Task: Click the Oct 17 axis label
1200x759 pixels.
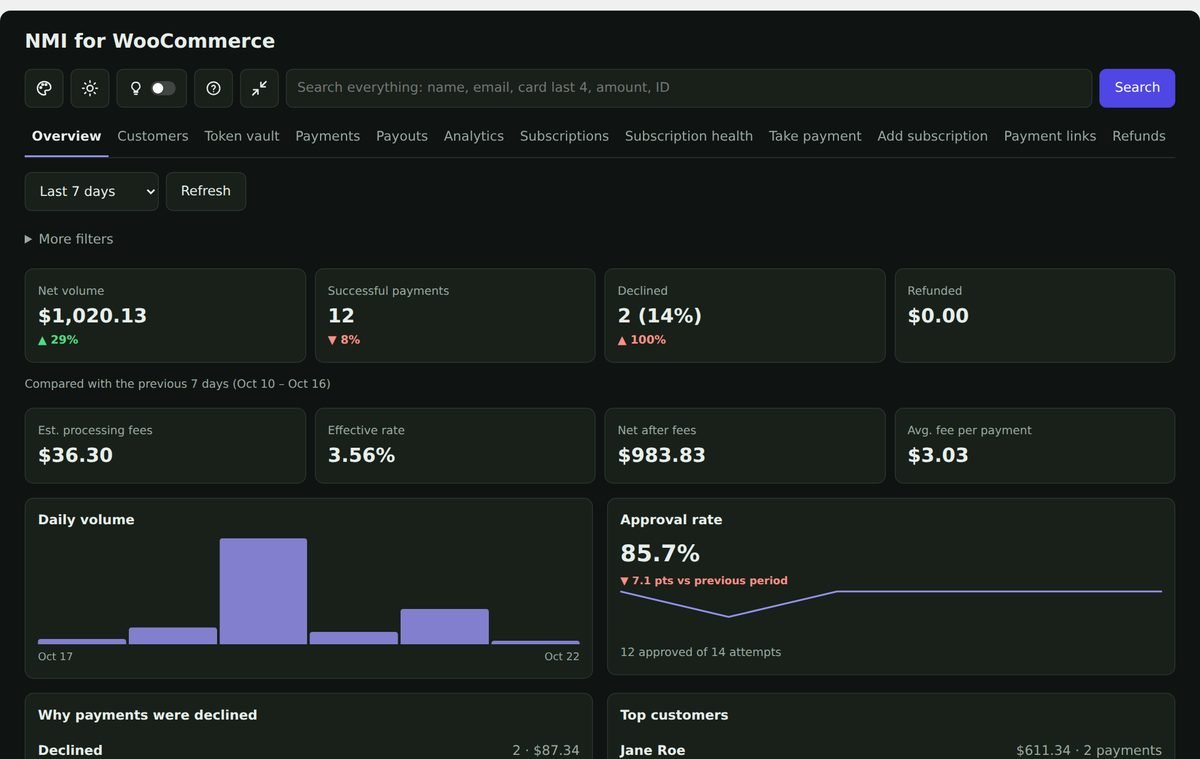Action: tap(55, 657)
